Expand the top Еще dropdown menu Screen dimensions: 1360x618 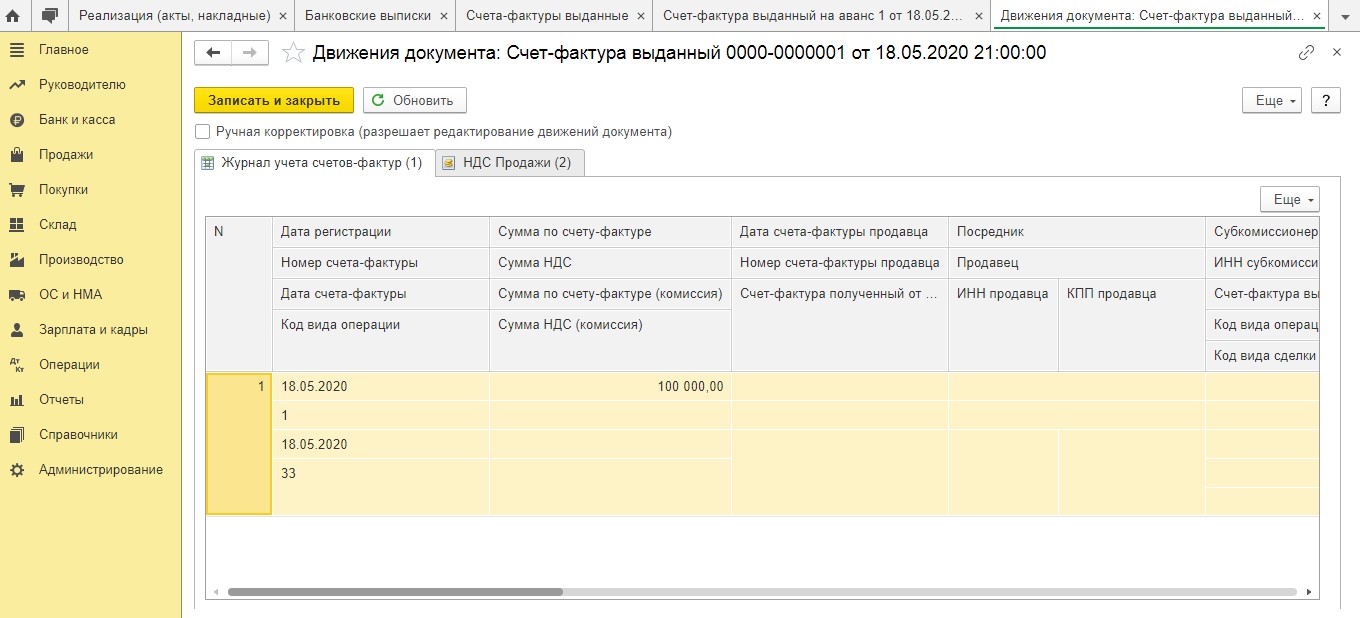coord(1271,100)
